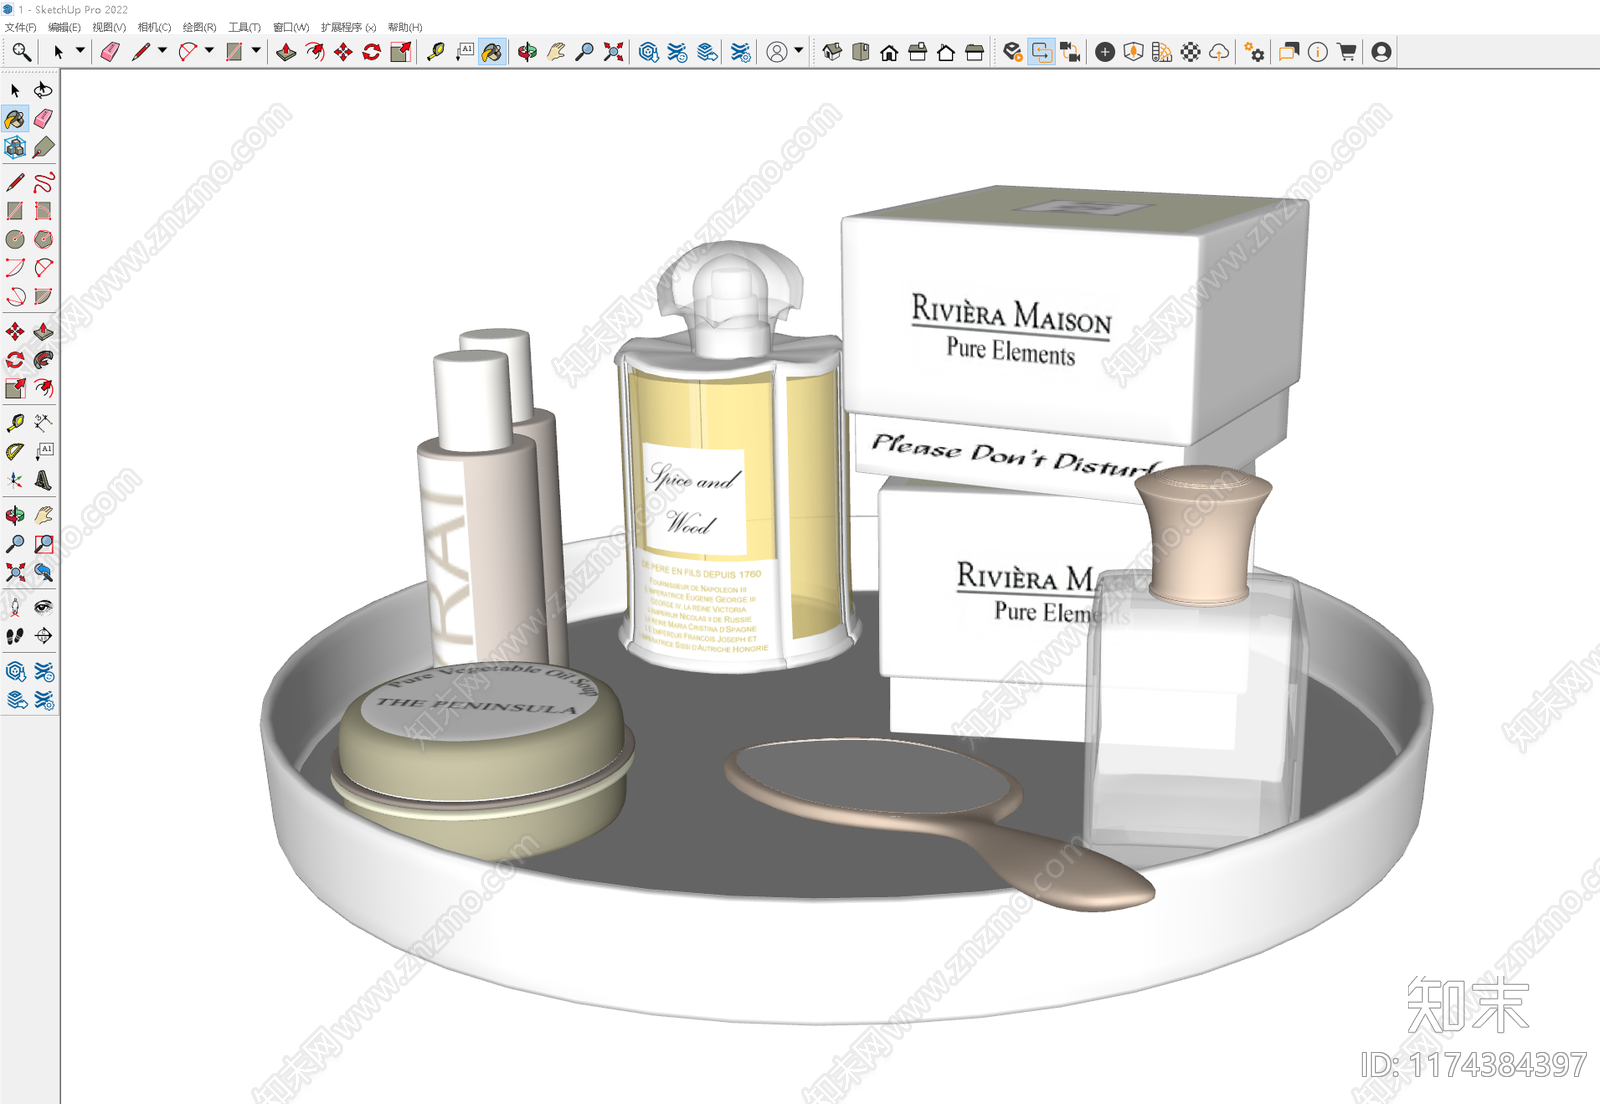Open the 3D Warehouse icon in top toolbar
Viewport: 1600px width, 1104px height.
click(649, 52)
